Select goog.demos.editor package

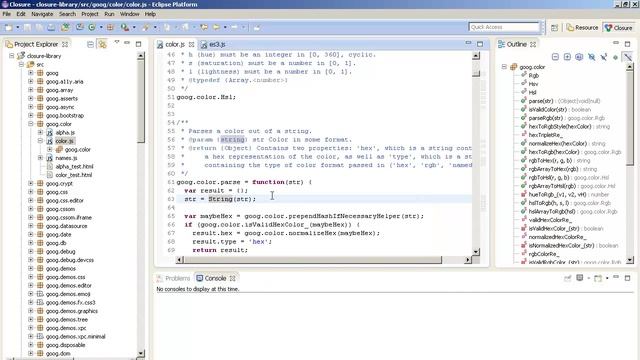tap(69, 286)
